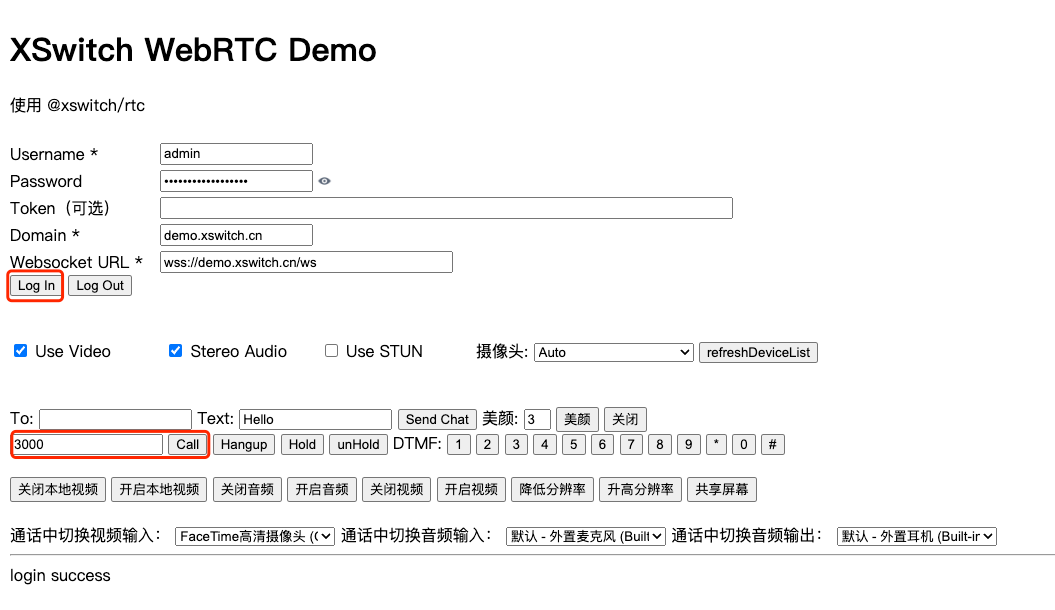Click the login success status text
The height and width of the screenshot is (610, 1055).
[60, 576]
